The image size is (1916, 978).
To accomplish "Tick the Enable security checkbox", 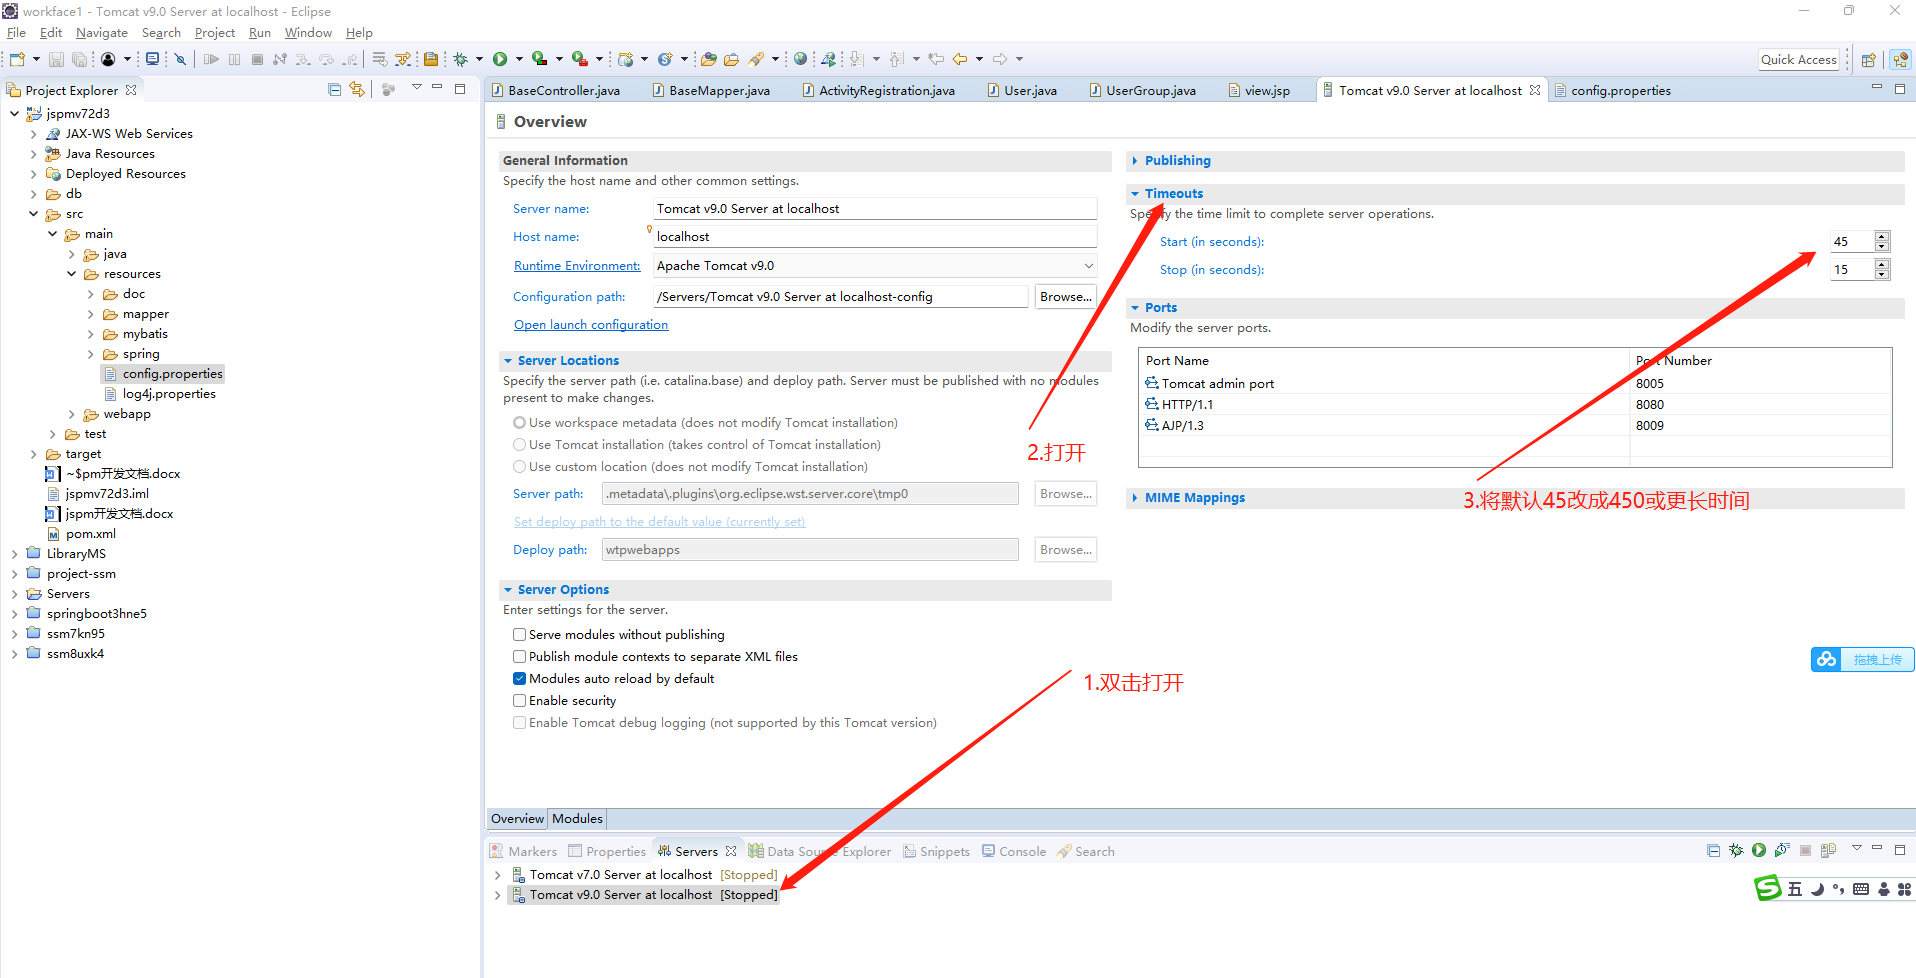I will [519, 701].
